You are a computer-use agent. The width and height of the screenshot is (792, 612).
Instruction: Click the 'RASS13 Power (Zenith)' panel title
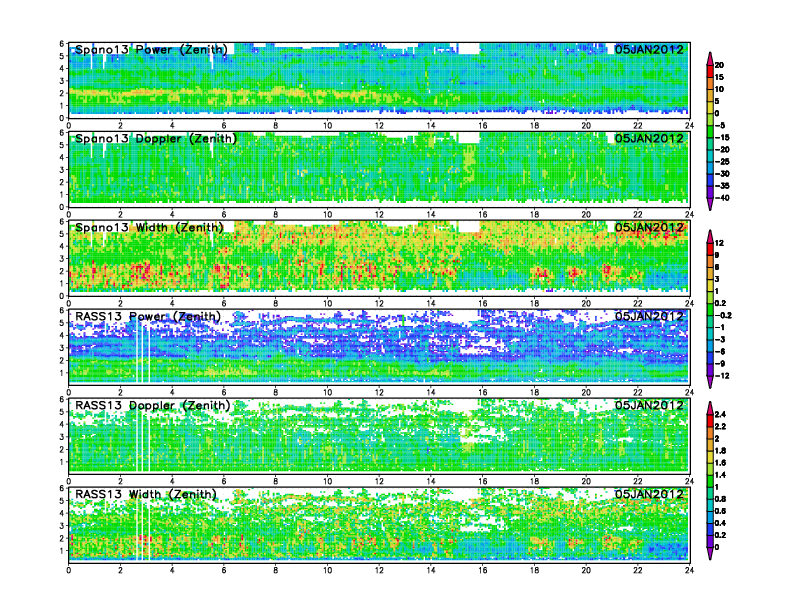coord(148,317)
